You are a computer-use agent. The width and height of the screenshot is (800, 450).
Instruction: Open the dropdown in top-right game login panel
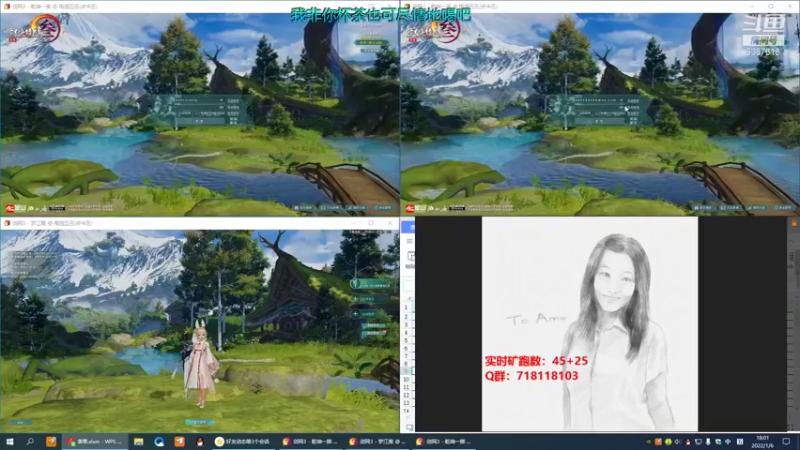[x=621, y=101]
